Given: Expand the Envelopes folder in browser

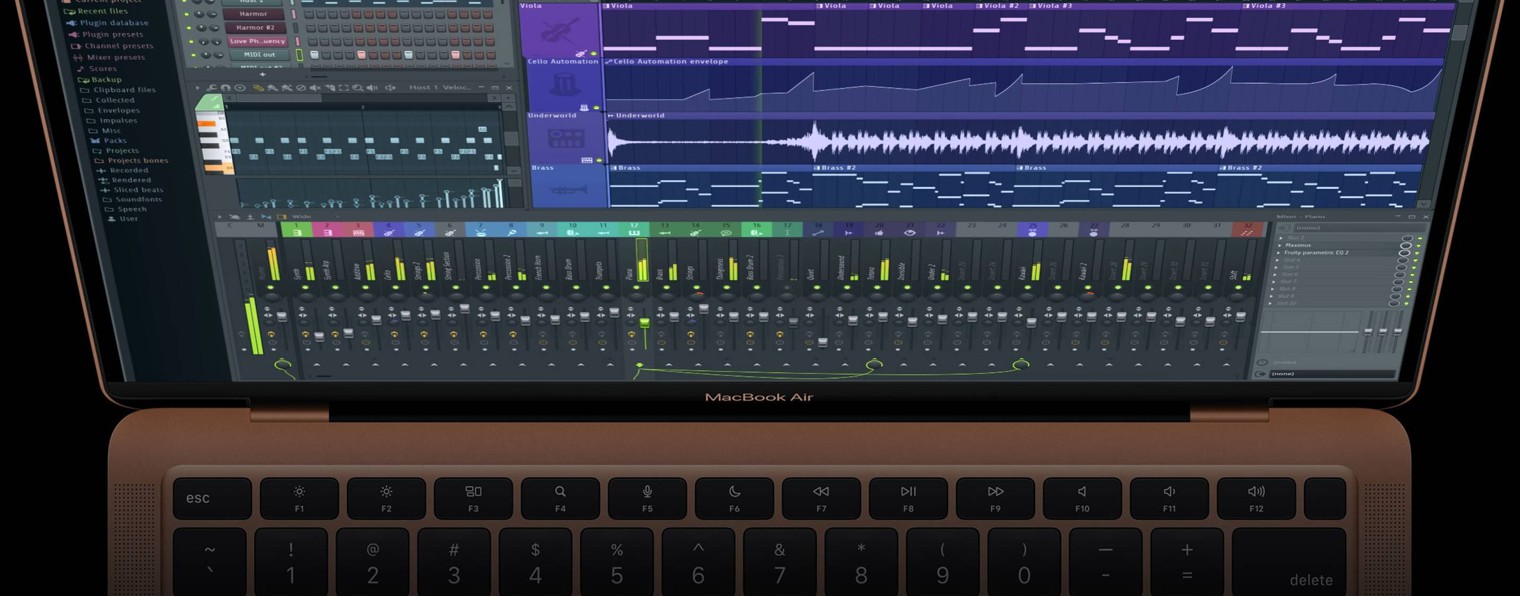Looking at the screenshot, I should (x=112, y=110).
